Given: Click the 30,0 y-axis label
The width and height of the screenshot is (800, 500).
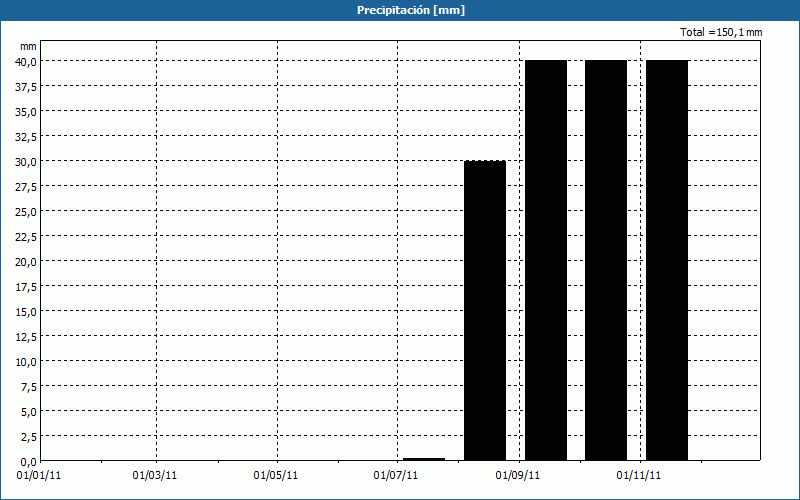Looking at the screenshot, I should point(26,162).
